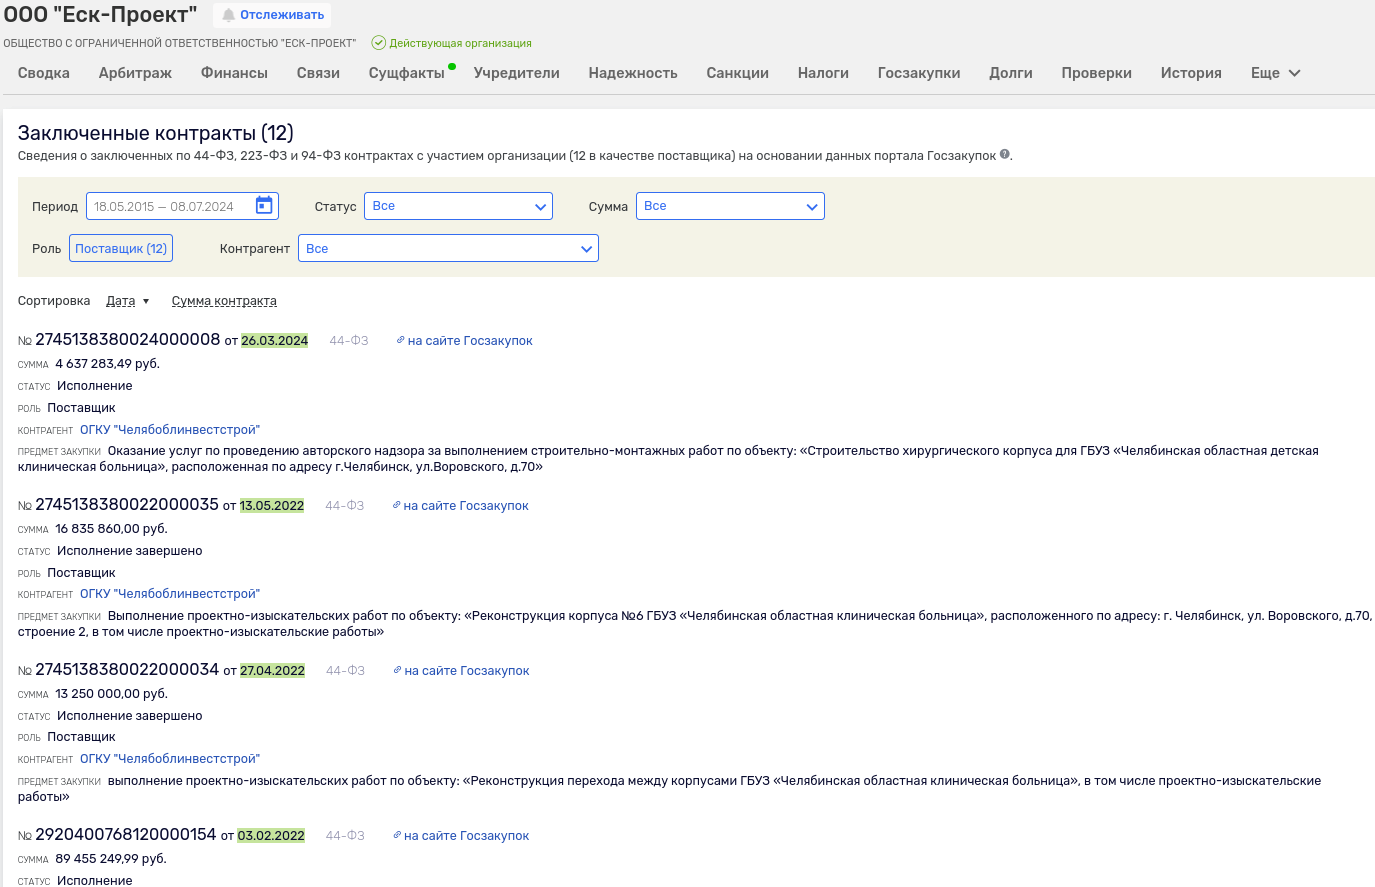Sort by Сумма контракта
1375x887 pixels.
click(224, 301)
